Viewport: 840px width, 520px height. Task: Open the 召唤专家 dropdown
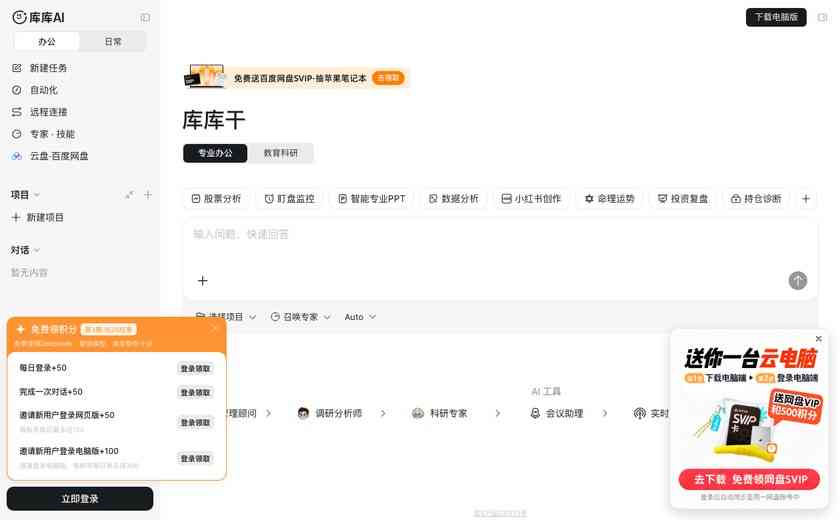(301, 317)
